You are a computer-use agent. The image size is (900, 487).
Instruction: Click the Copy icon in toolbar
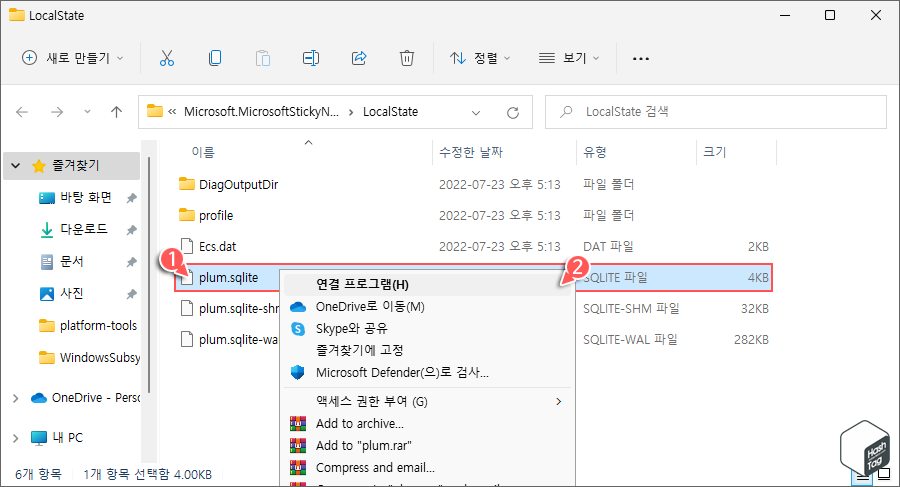click(x=215, y=58)
